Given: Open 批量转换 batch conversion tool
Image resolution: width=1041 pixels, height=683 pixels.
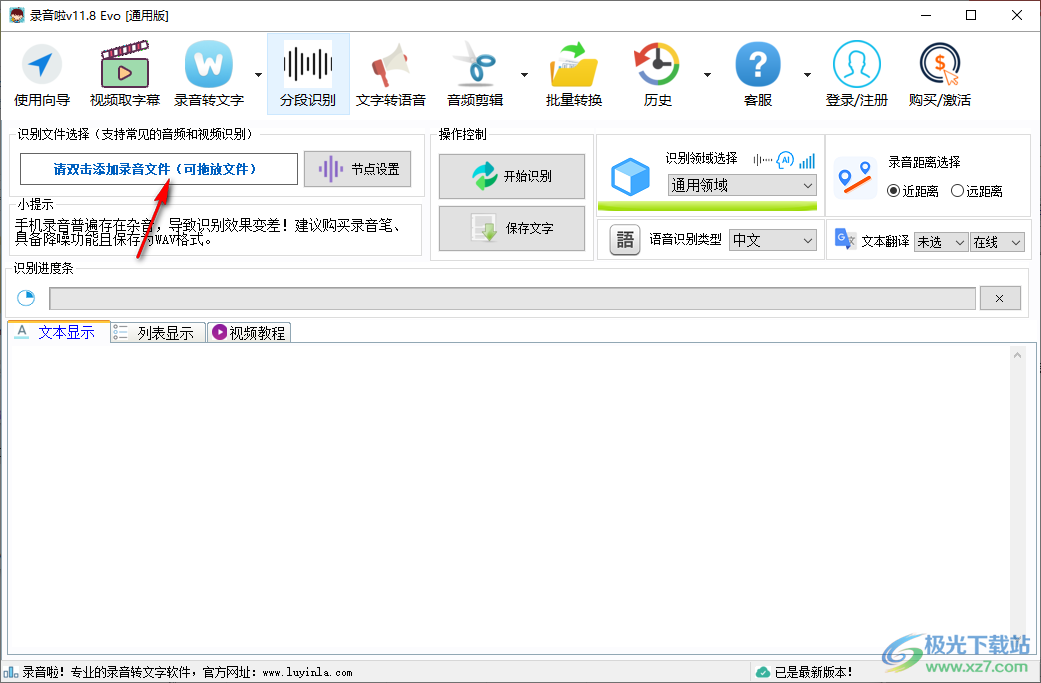Looking at the screenshot, I should tap(574, 74).
